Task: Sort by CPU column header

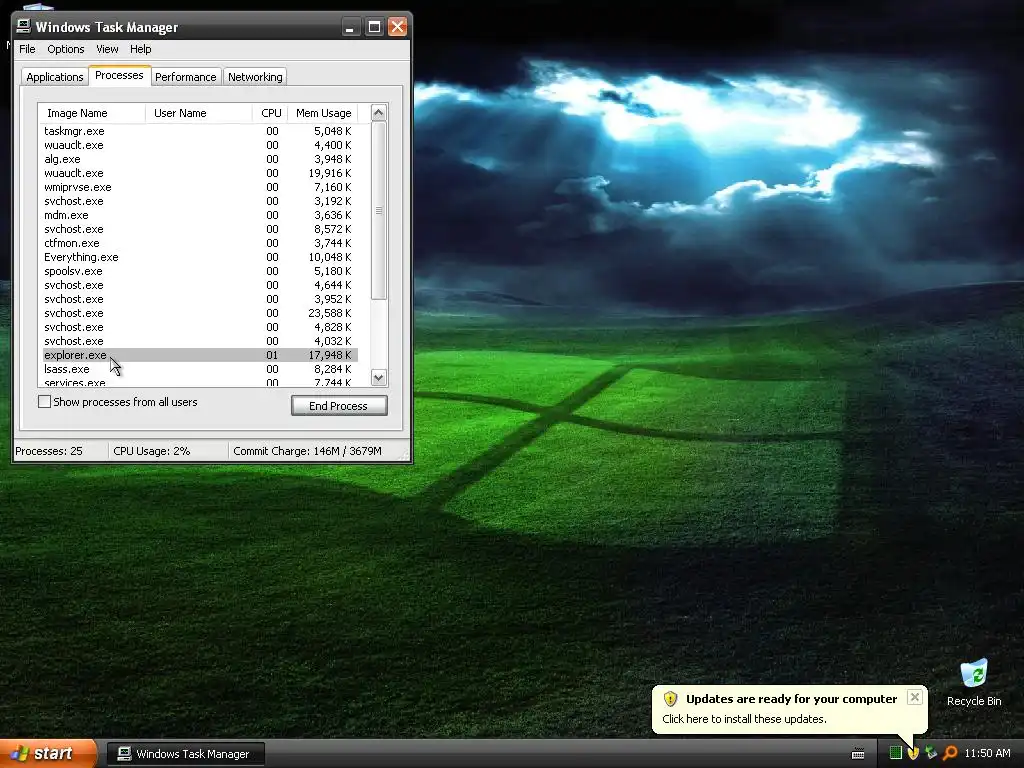Action: 270,113
